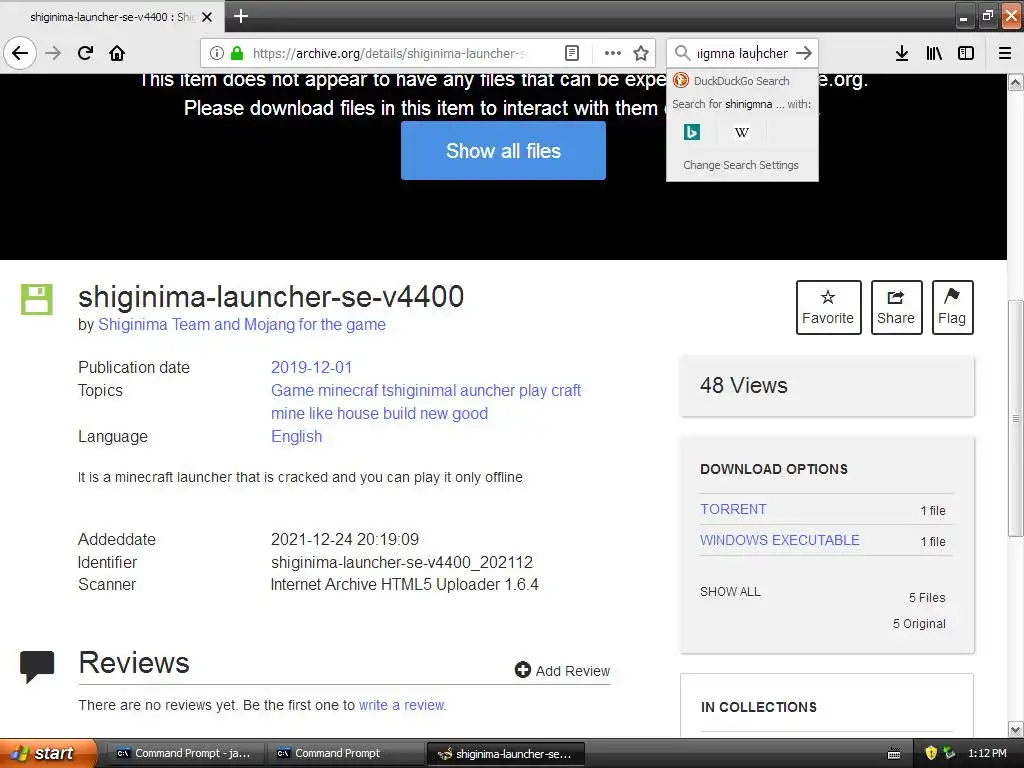Click the shiginima-launcher-se-v4400 page title
The image size is (1024, 768).
tap(271, 296)
